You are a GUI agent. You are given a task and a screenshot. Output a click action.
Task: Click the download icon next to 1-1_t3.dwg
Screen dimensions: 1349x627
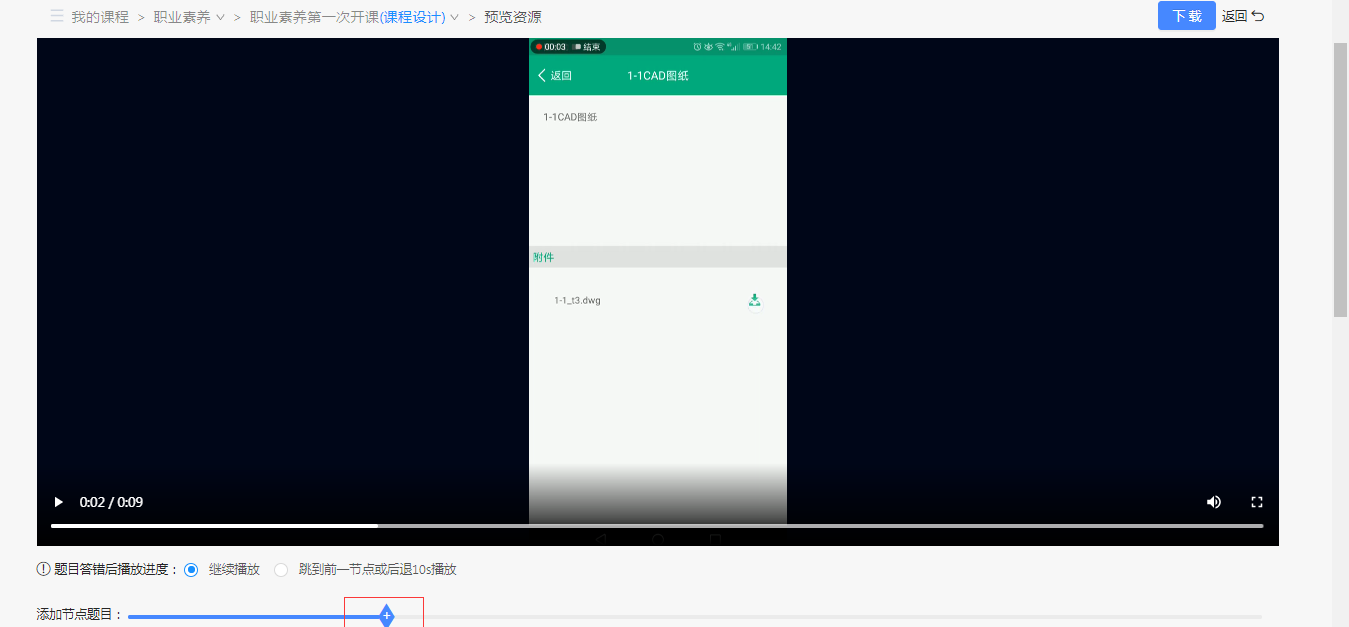[x=755, y=300]
